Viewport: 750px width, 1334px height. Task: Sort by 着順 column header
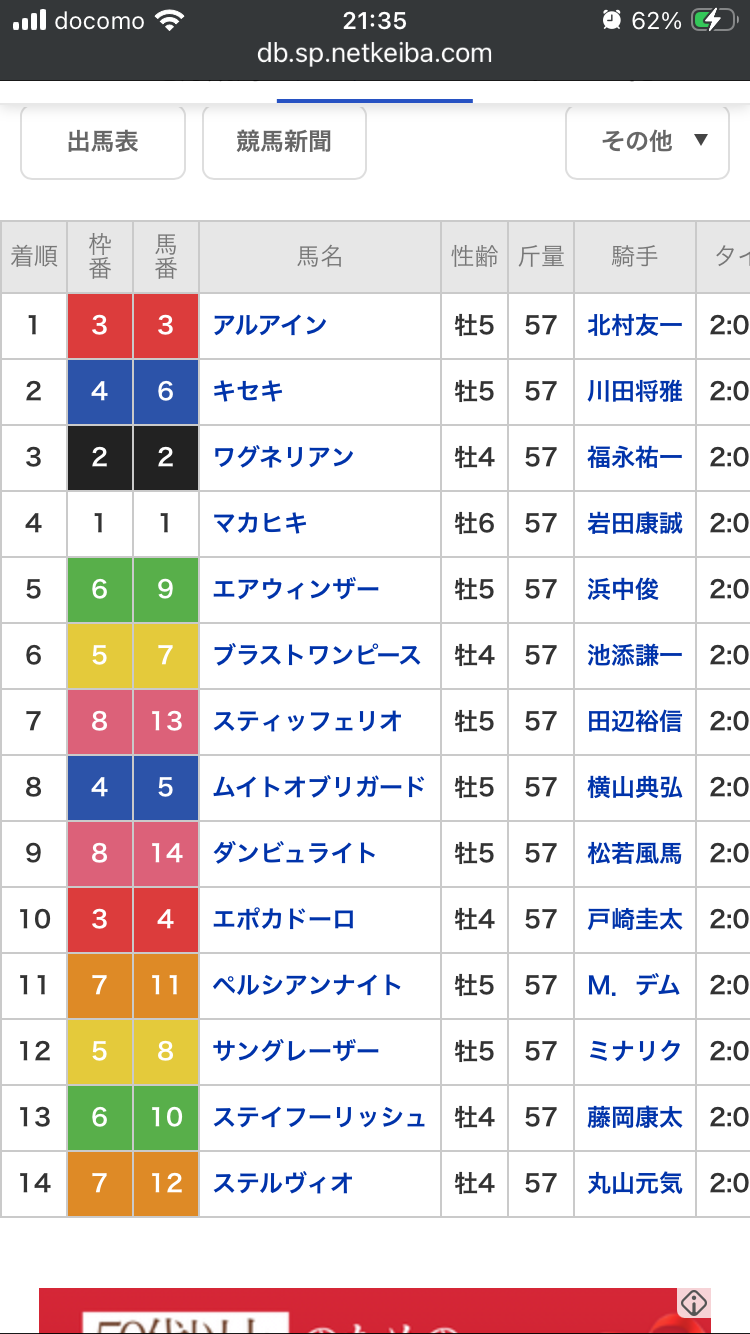tap(34, 257)
